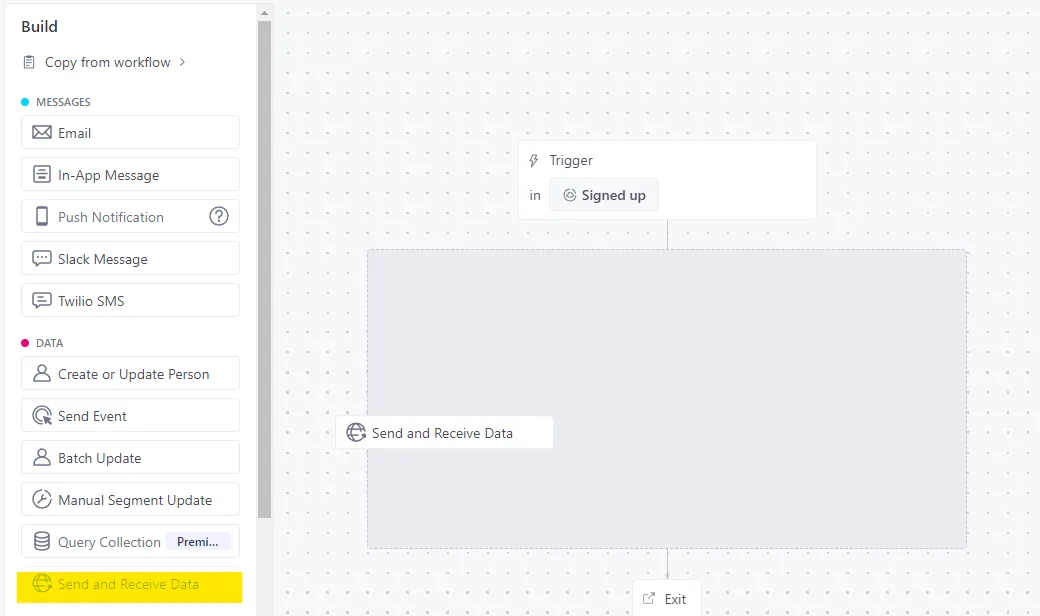Select the Send and Receive Data canvas node
The height and width of the screenshot is (616, 1040).
[444, 432]
